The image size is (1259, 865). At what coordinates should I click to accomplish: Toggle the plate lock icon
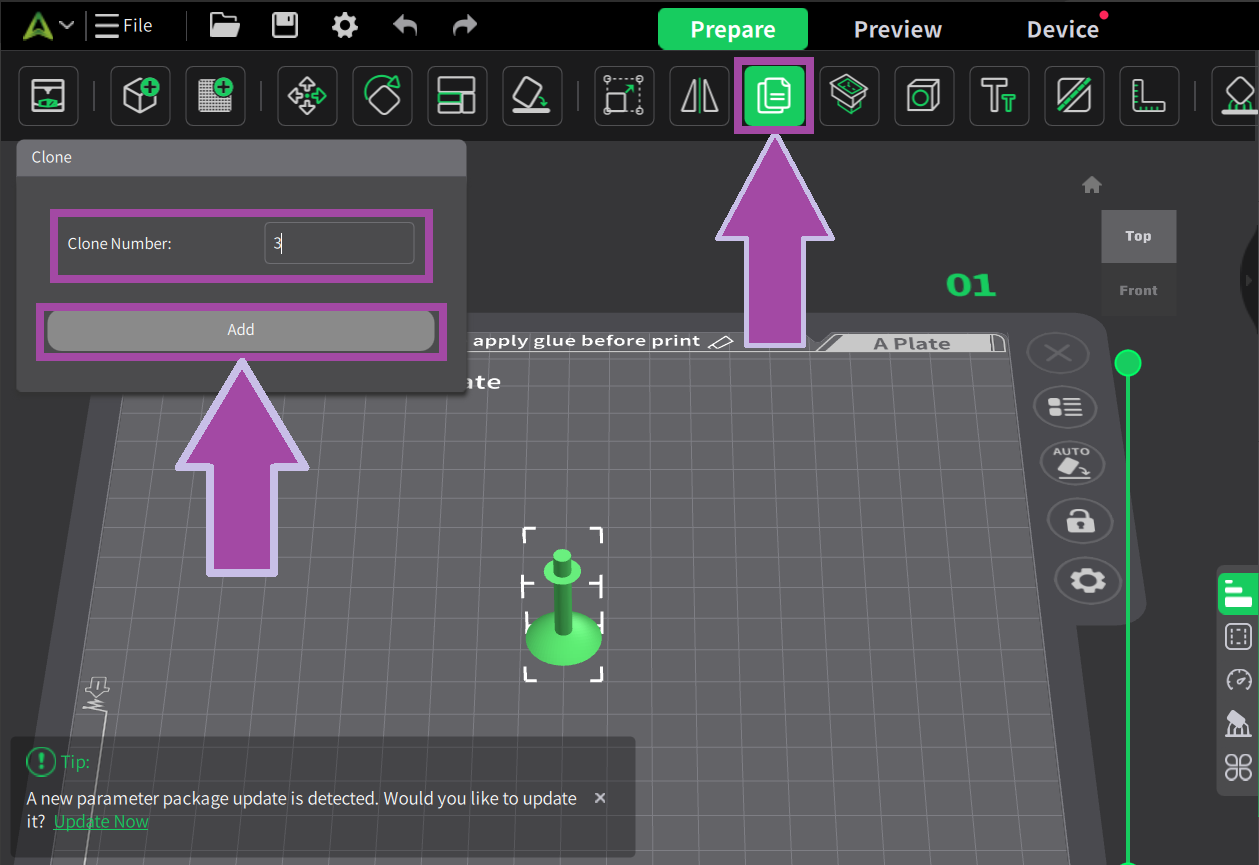pyautogui.click(x=1079, y=521)
